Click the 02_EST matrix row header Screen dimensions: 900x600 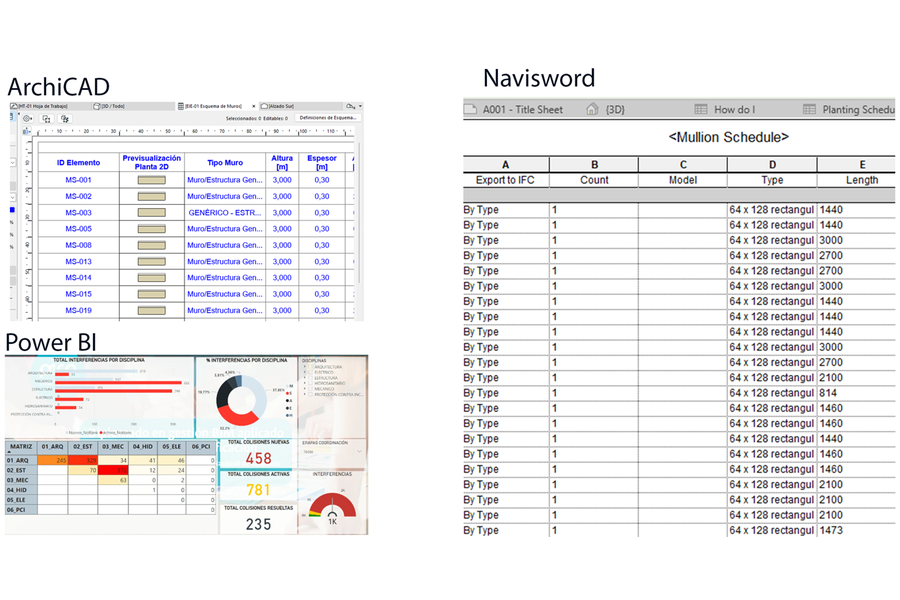[x=21, y=470]
